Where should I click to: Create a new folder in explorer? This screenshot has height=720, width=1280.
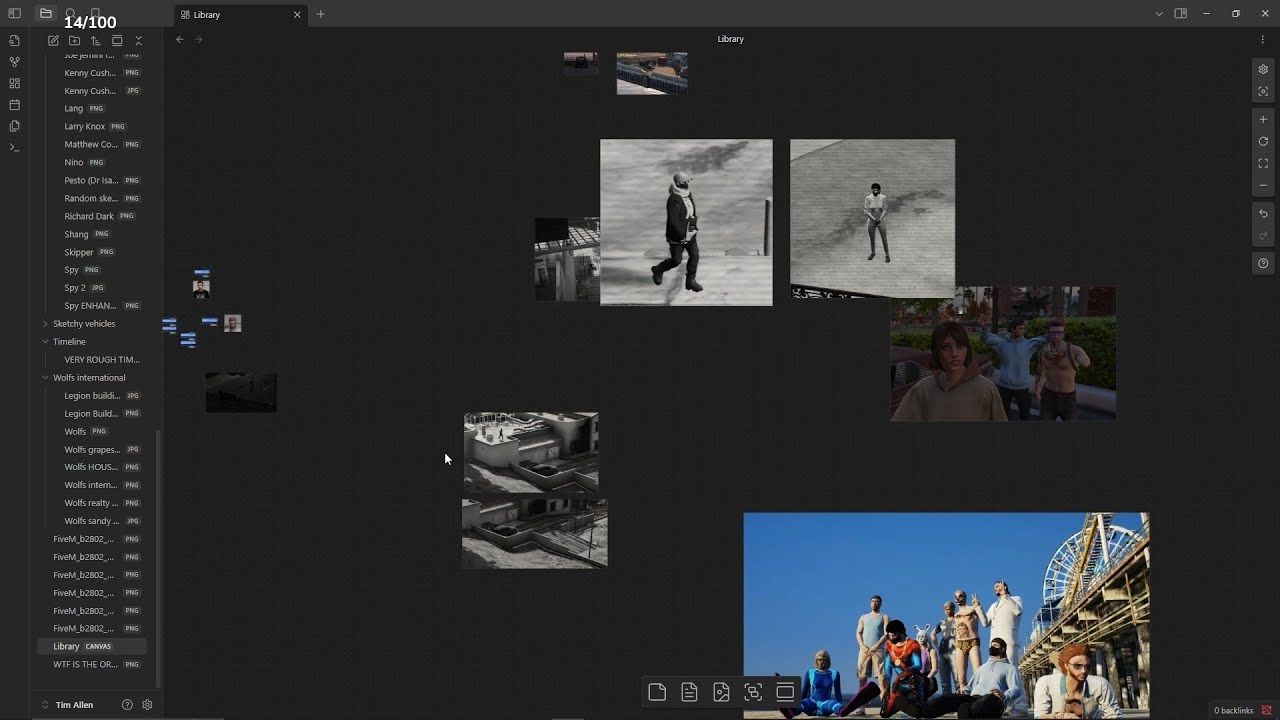point(74,41)
